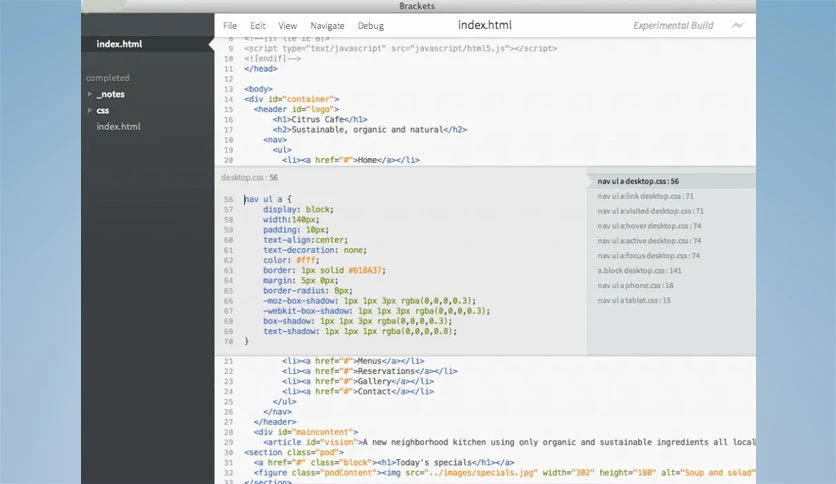Image resolution: width=836 pixels, height=484 pixels.
Task: Expand the _notes folder arrow
Action: tap(90, 94)
